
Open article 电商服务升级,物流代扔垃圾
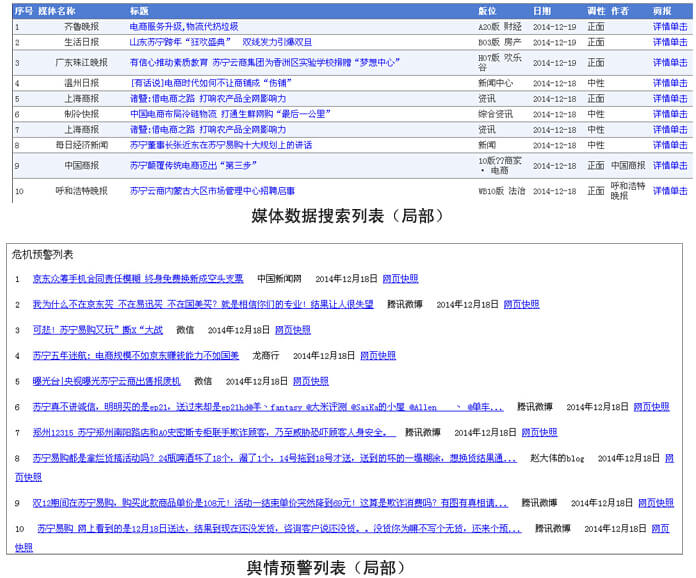click(x=184, y=27)
